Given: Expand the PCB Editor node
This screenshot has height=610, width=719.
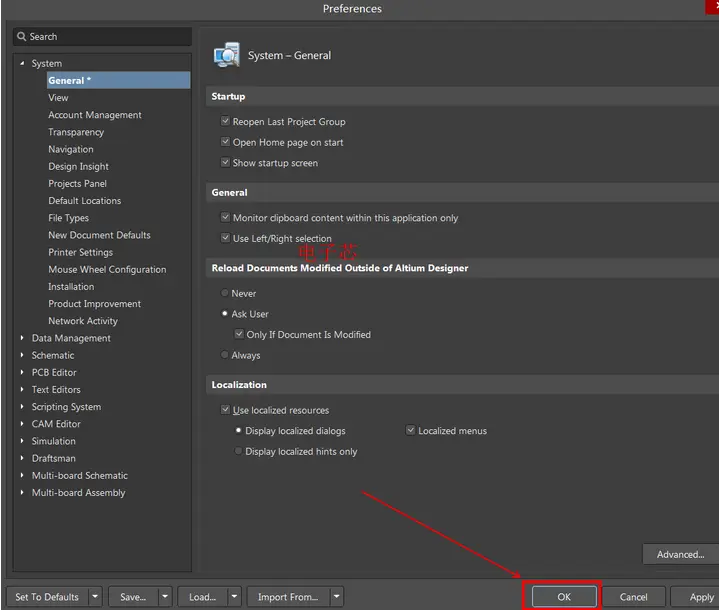Looking at the screenshot, I should click(22, 372).
